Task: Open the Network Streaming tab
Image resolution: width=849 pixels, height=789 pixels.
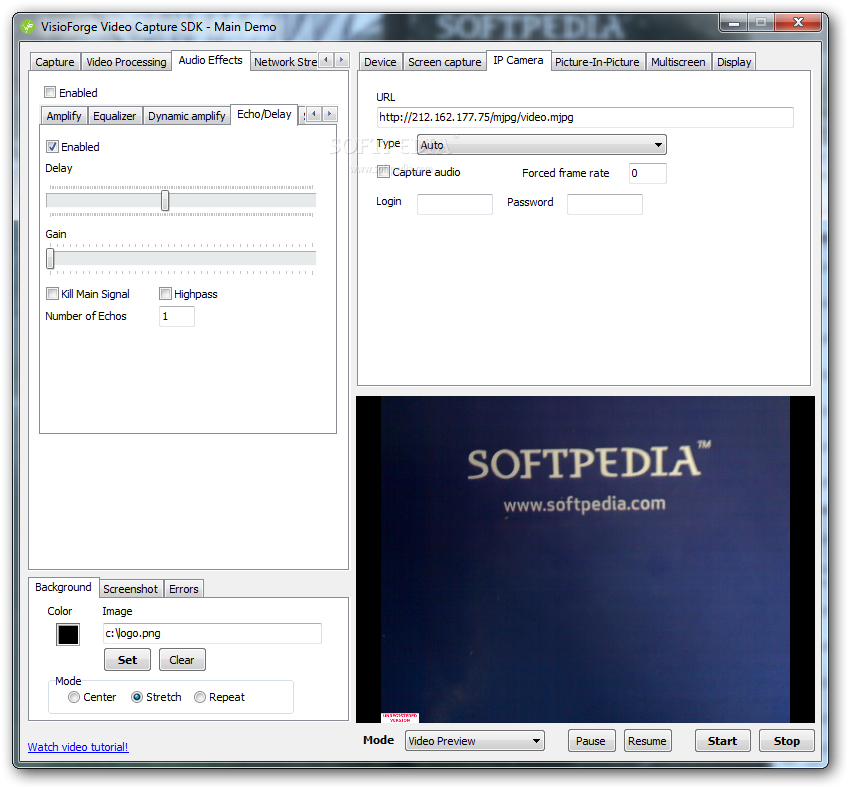Action: coord(285,62)
